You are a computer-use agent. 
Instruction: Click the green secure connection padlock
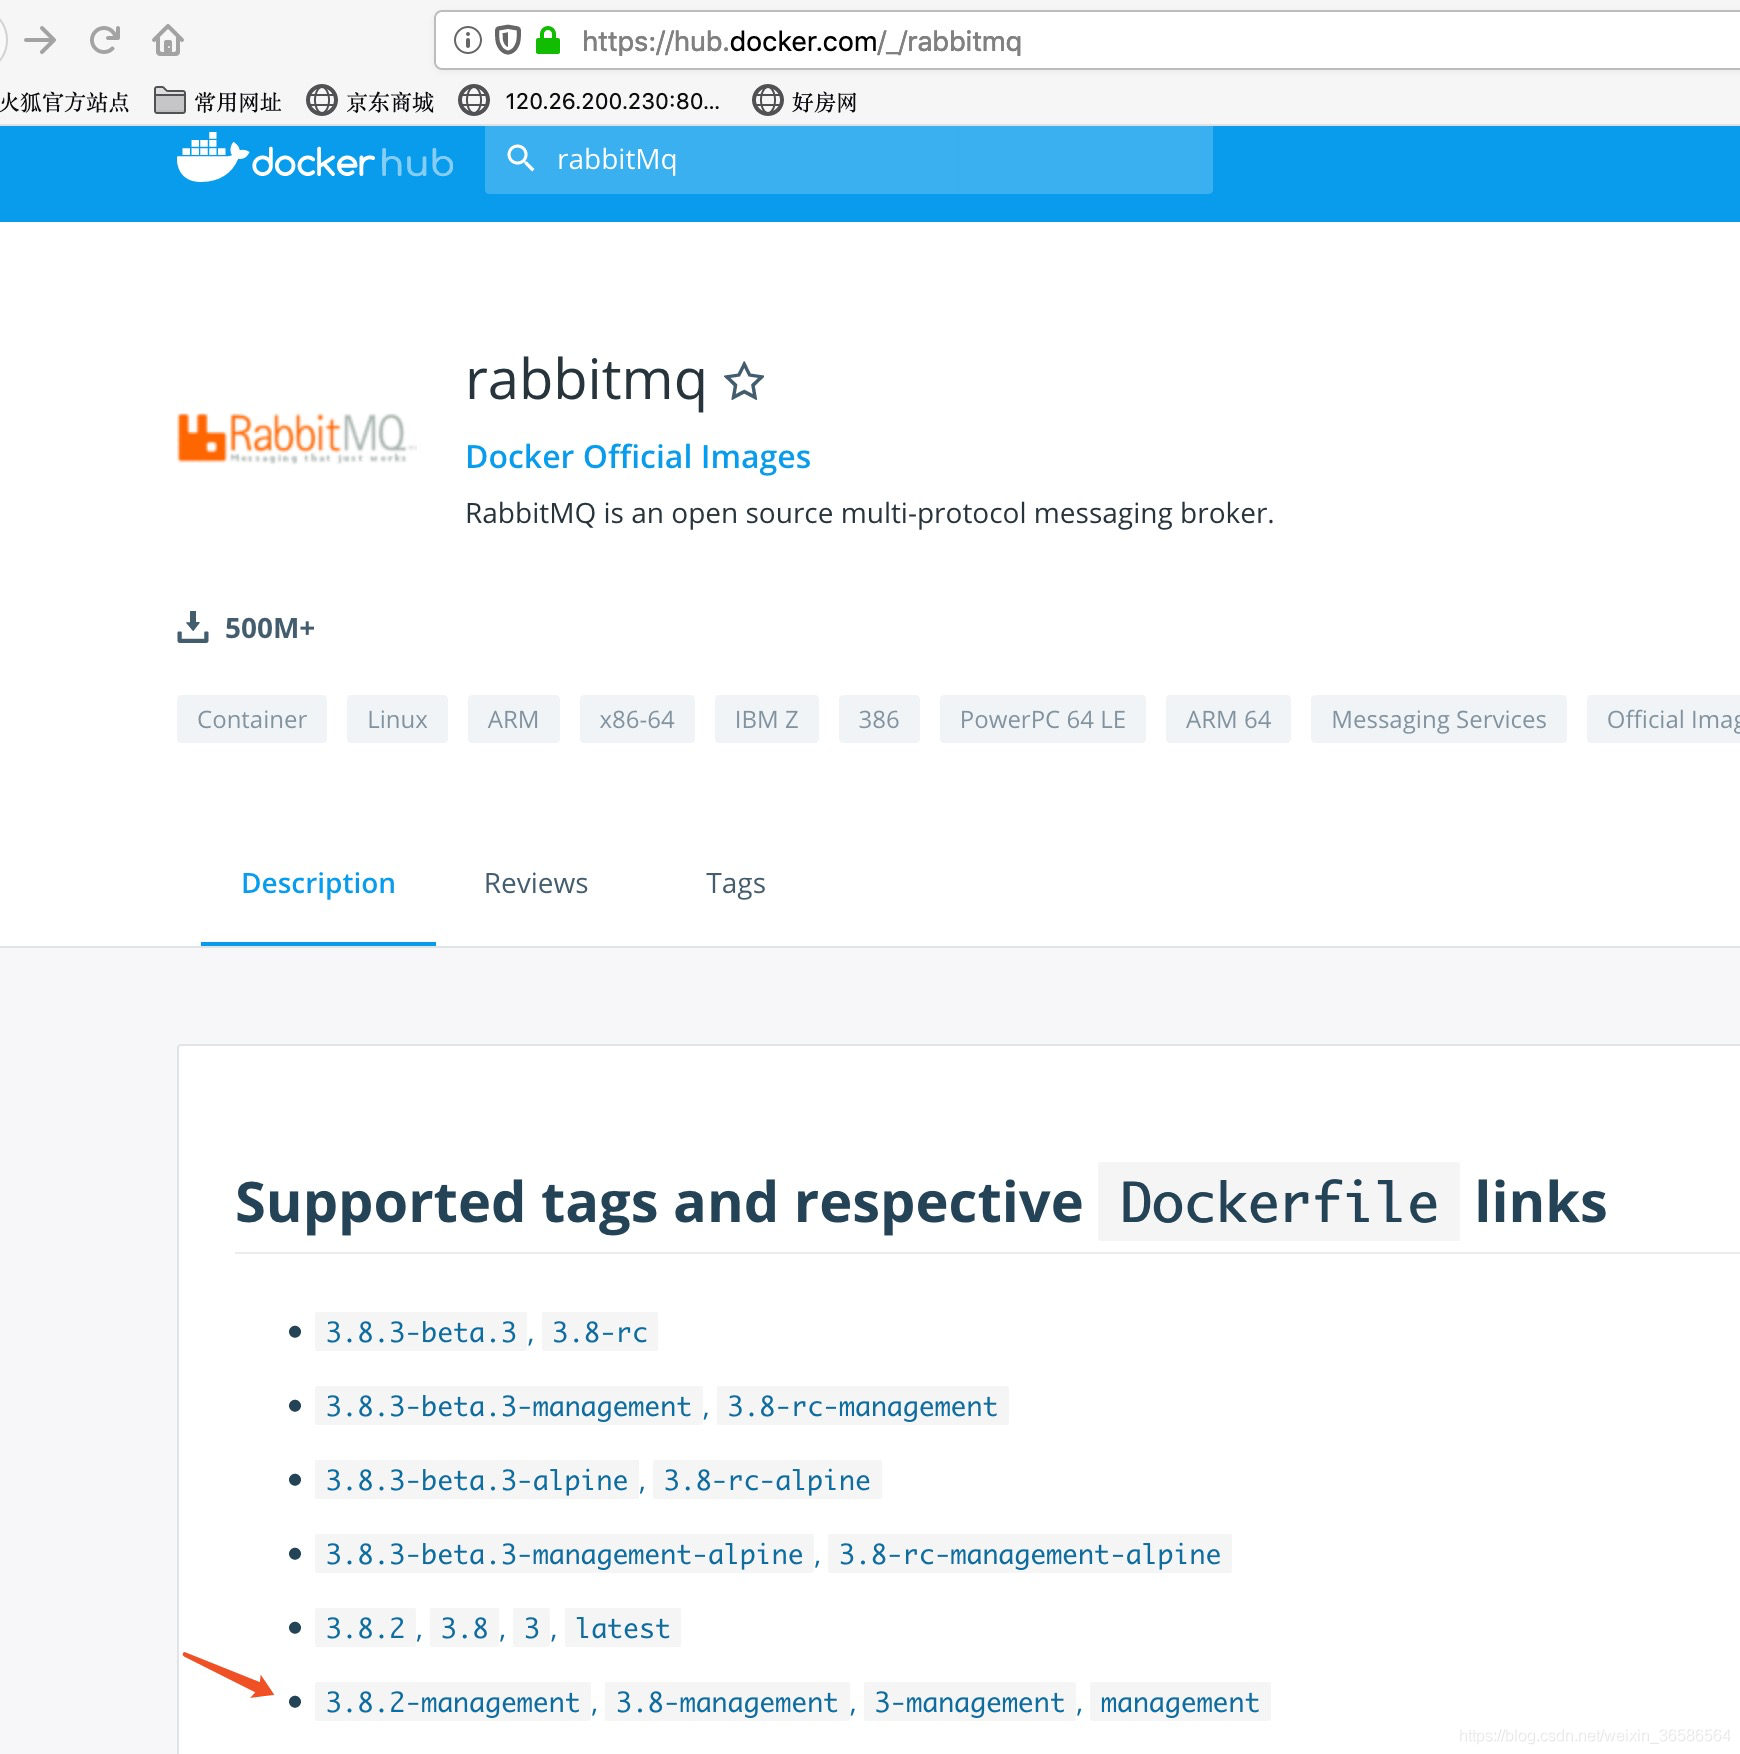pos(547,40)
